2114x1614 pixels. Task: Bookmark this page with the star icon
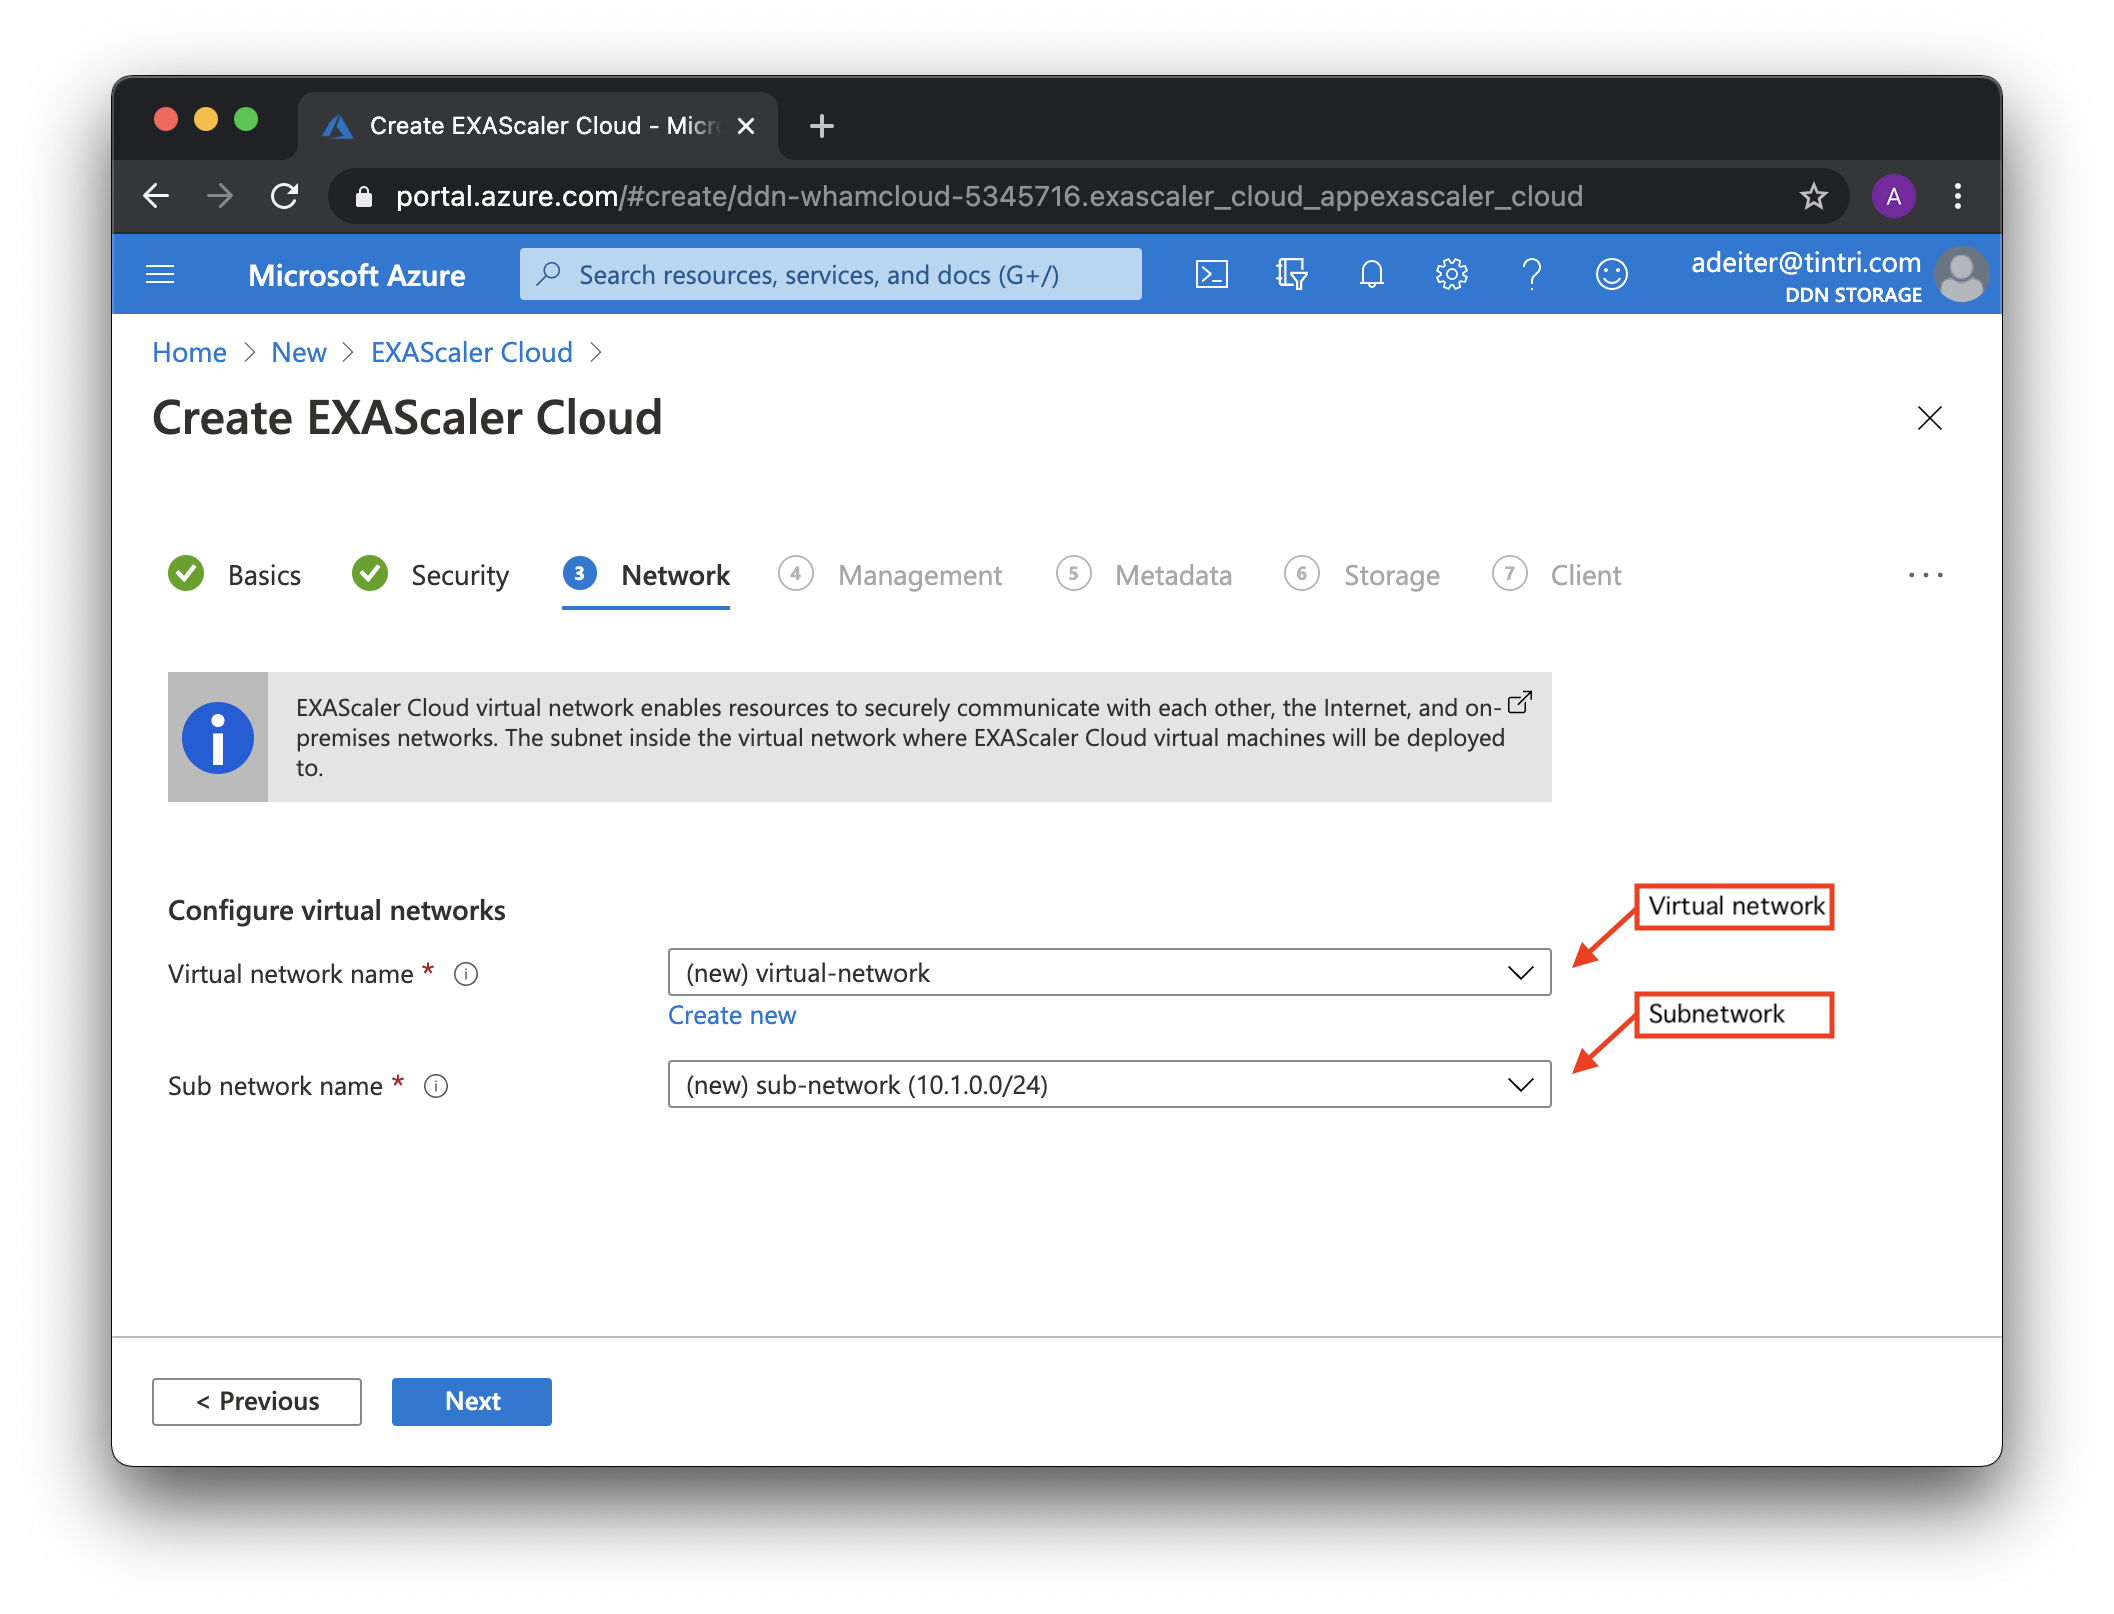(1813, 196)
